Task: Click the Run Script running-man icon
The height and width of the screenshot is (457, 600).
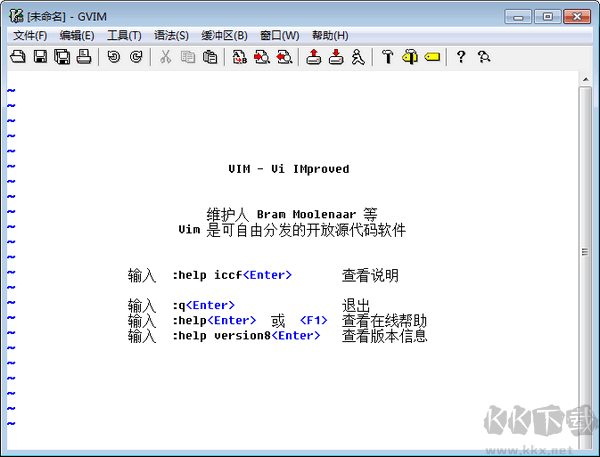Action: click(358, 57)
